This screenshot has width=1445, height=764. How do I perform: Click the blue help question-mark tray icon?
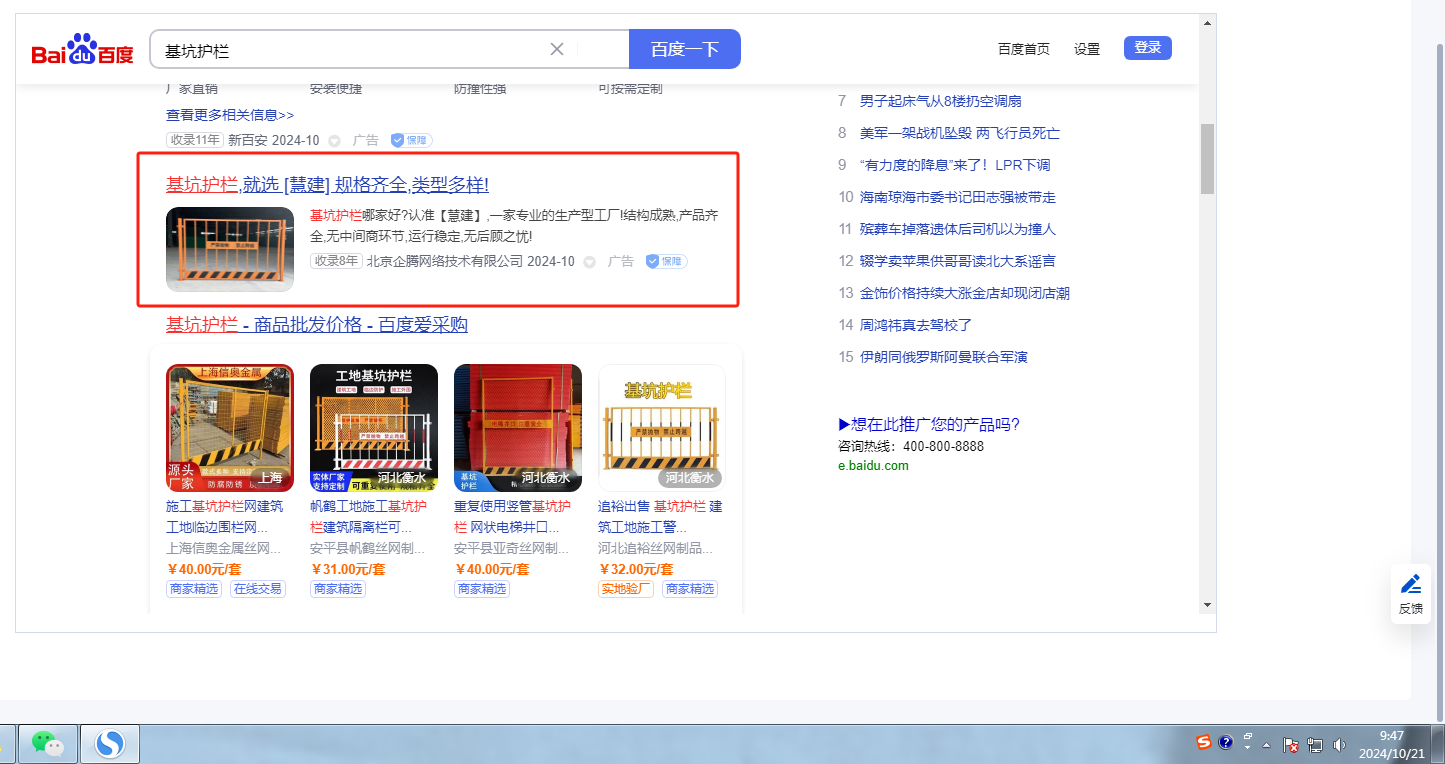pos(1226,743)
